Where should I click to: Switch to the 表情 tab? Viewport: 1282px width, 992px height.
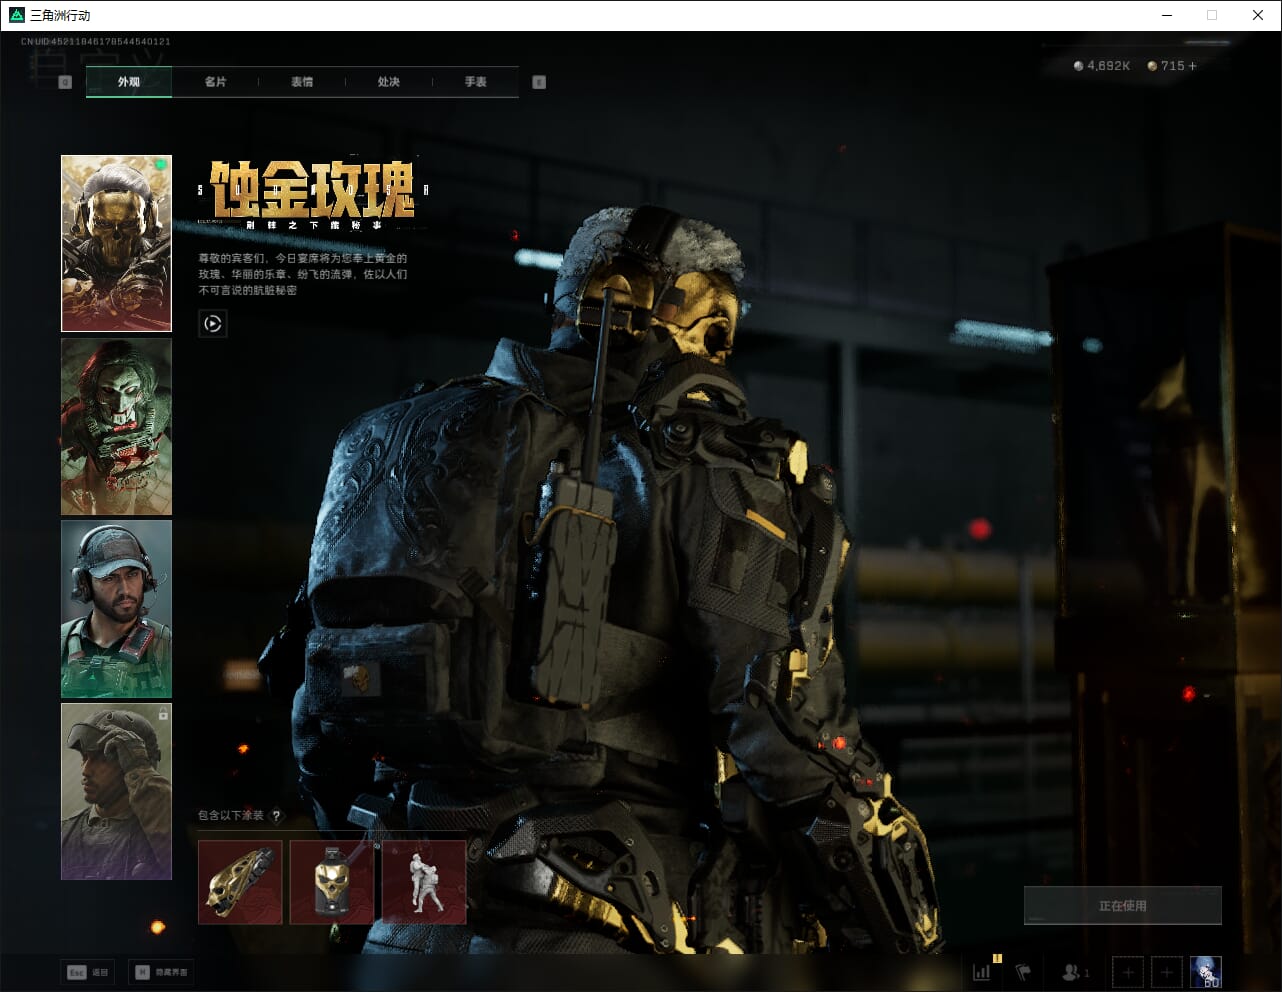pyautogui.click(x=302, y=82)
